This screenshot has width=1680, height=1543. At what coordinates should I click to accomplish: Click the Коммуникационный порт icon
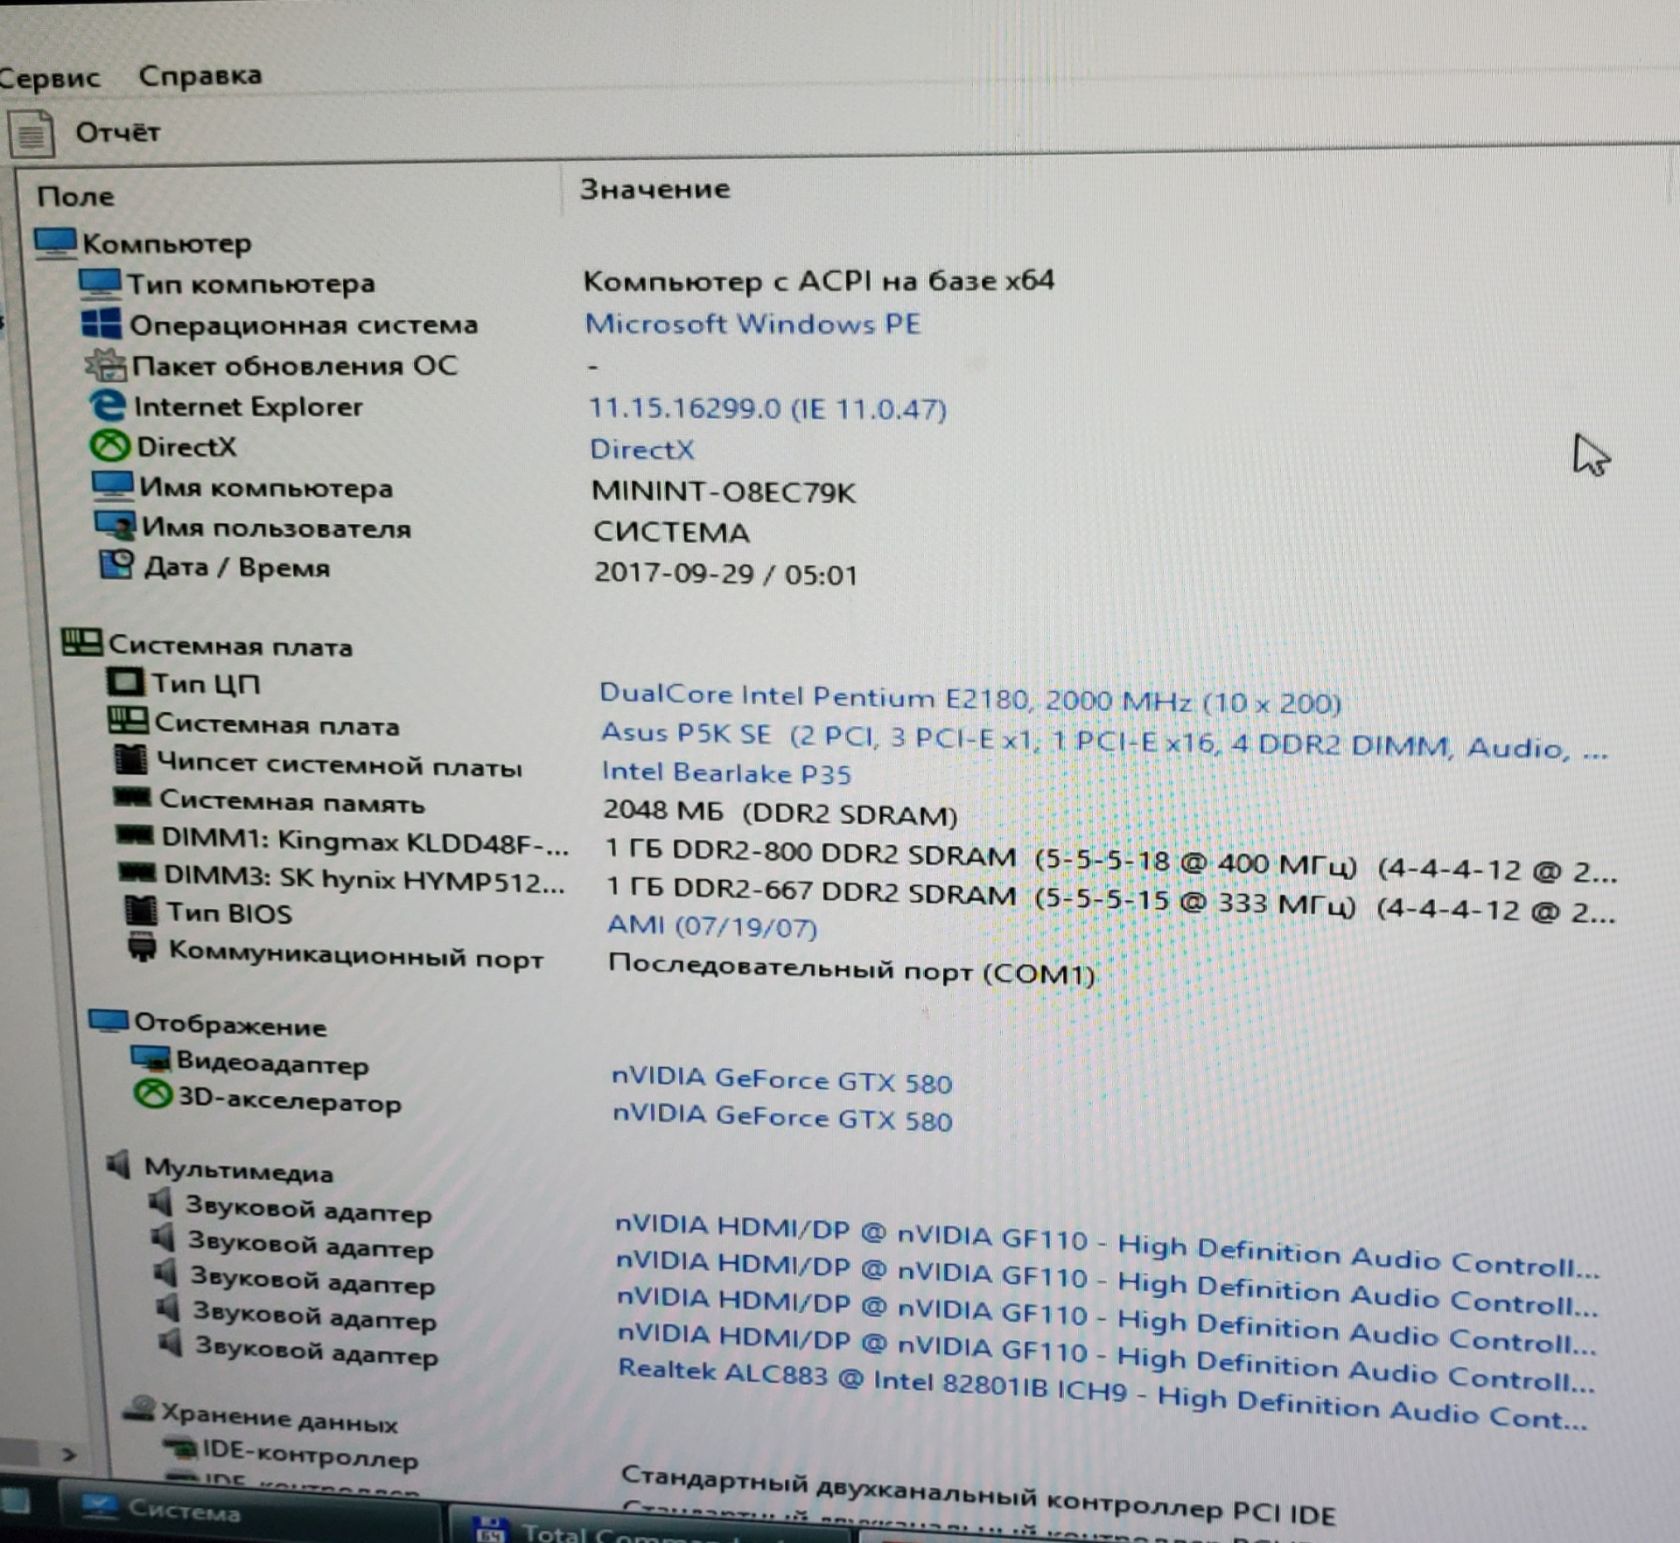point(143,947)
